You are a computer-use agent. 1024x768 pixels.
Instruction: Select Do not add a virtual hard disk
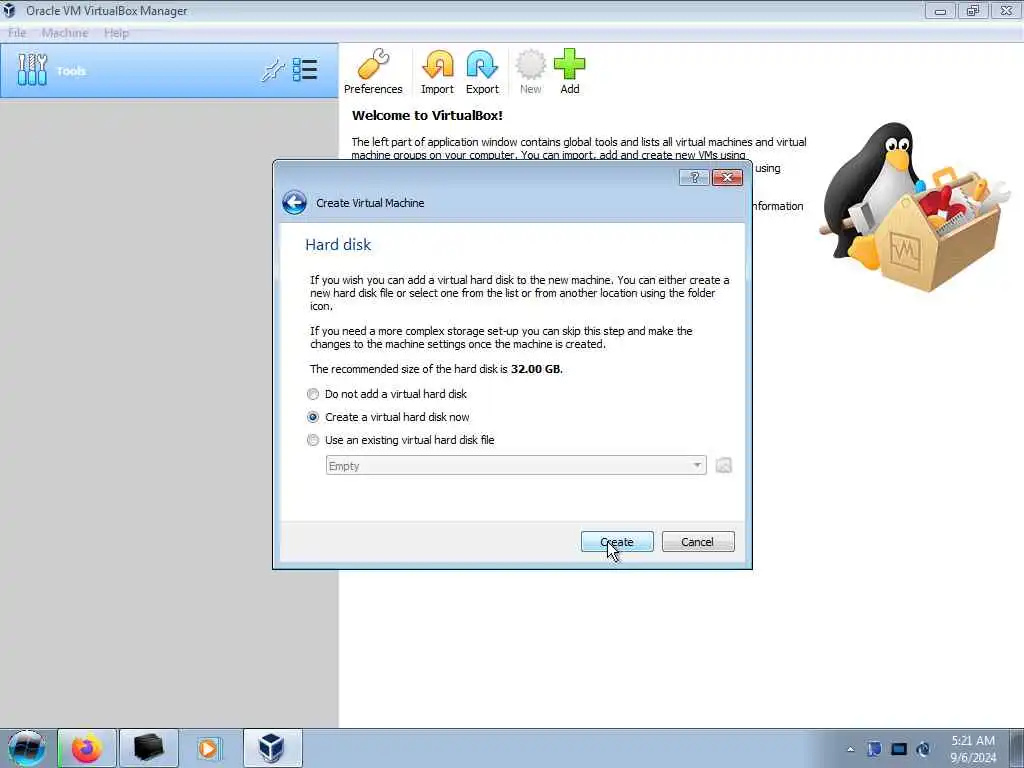click(x=387, y=394)
